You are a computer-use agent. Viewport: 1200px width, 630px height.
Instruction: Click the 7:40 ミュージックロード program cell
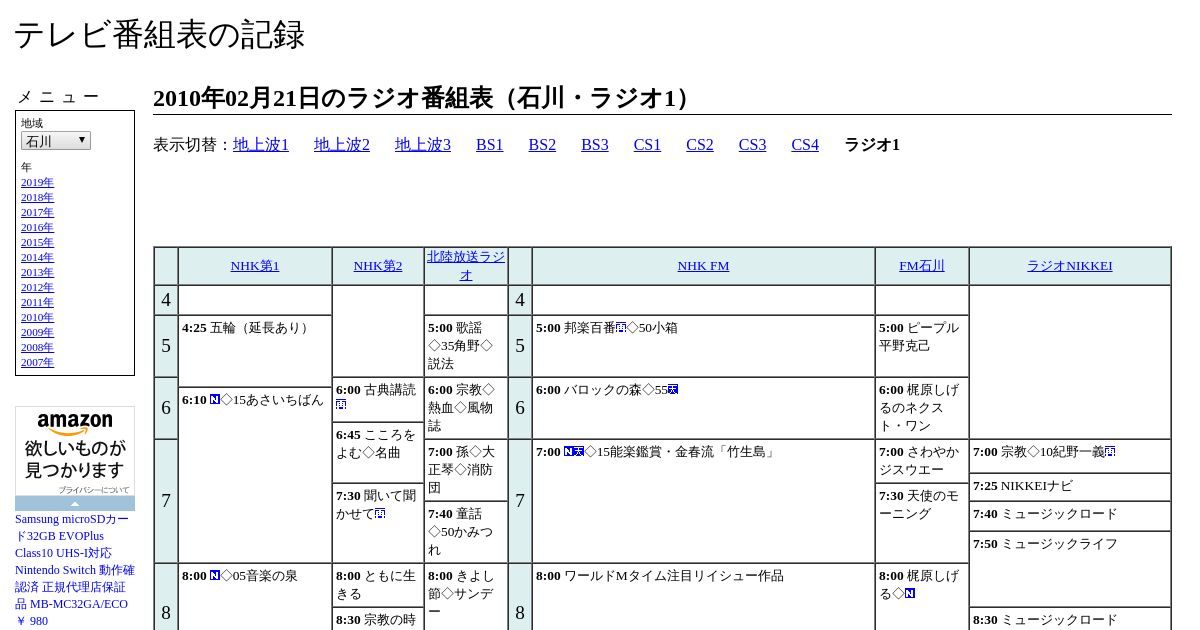[1070, 516]
